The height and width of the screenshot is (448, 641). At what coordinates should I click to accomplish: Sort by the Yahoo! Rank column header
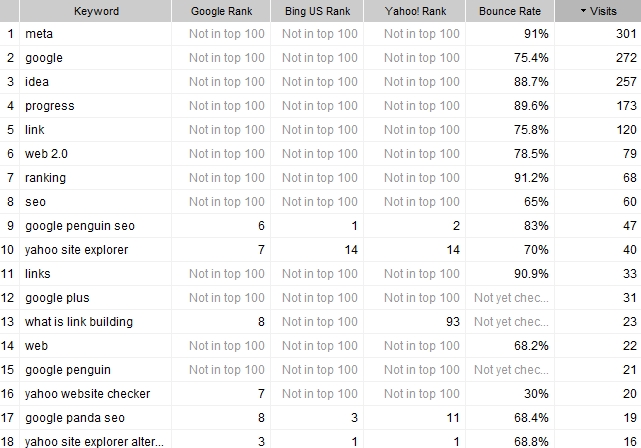click(x=415, y=11)
